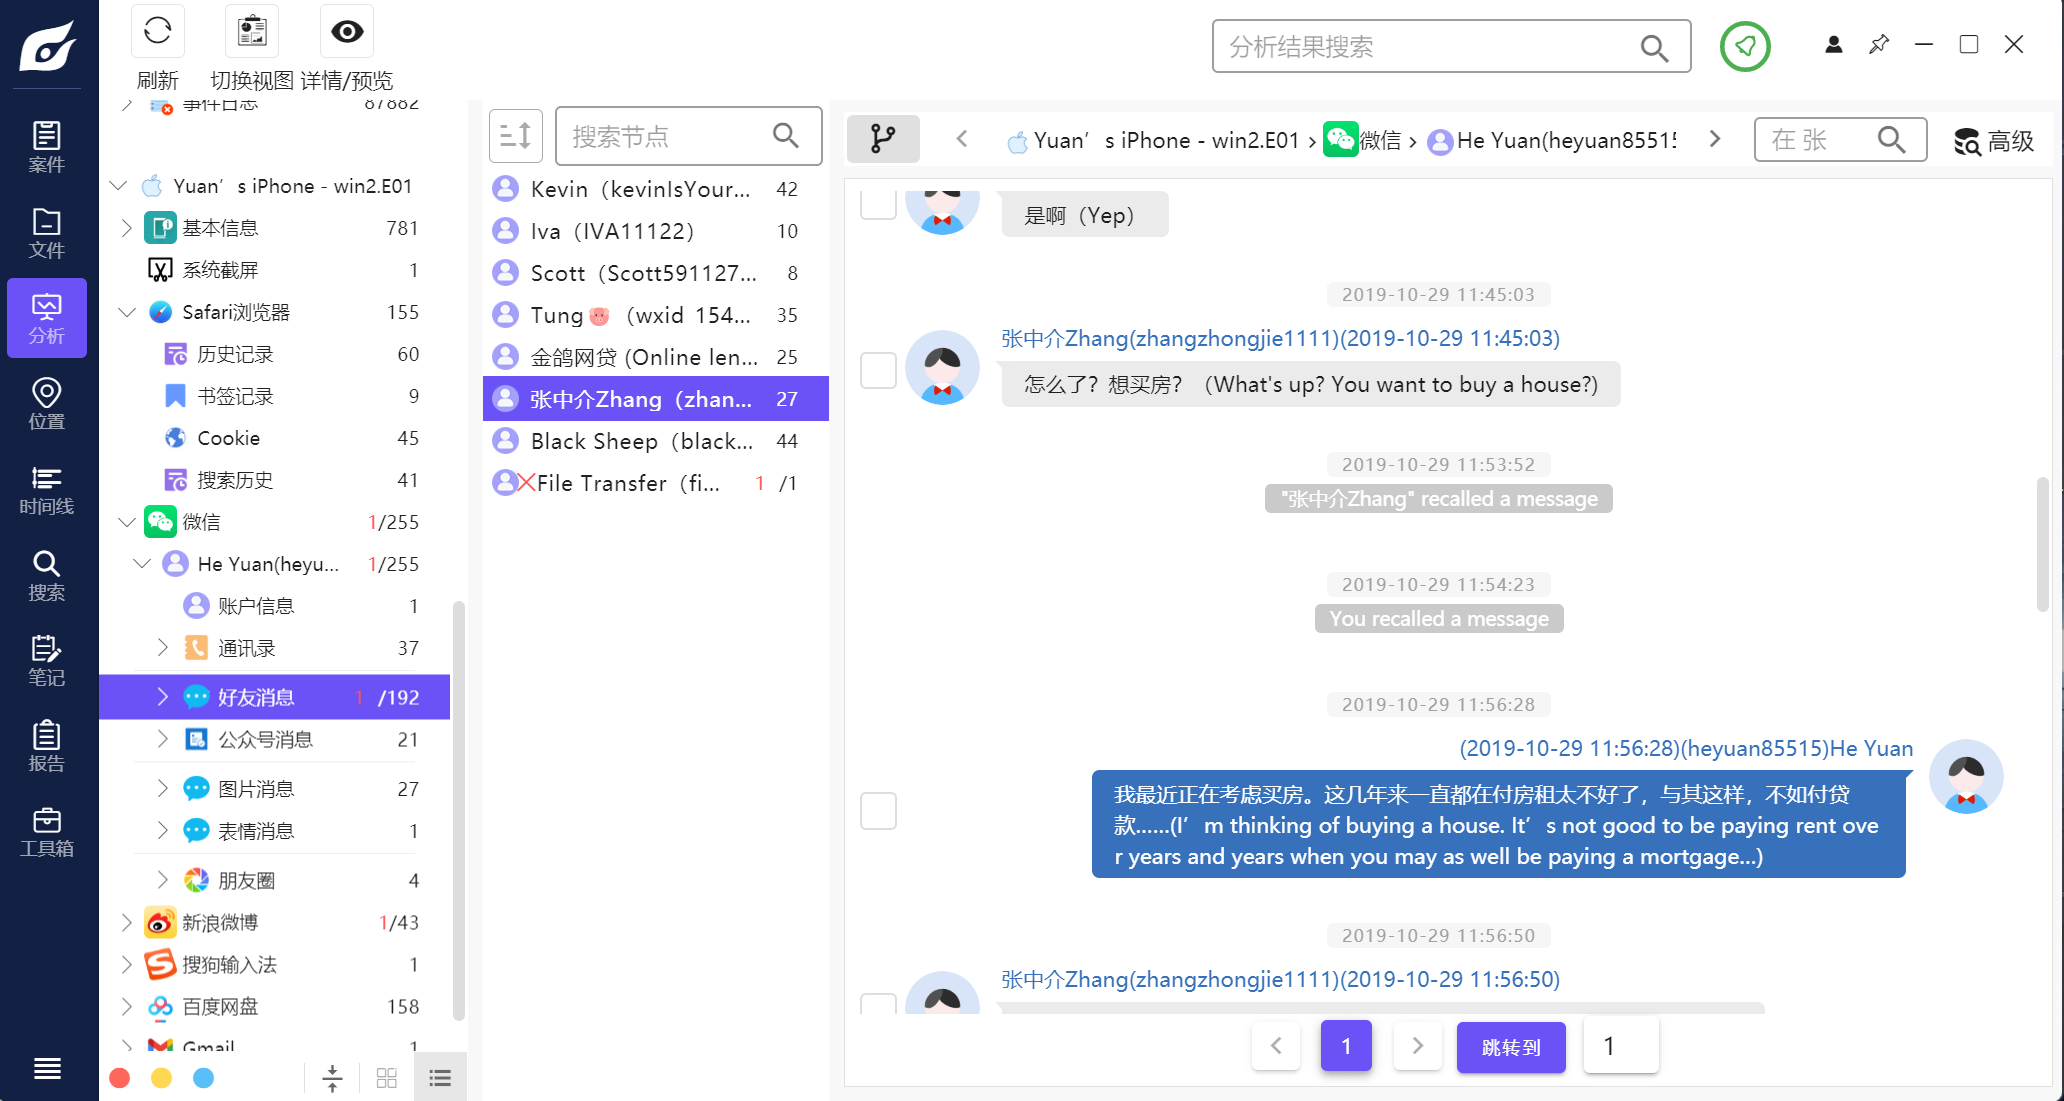Click the 切换视图 switch view icon

(252, 32)
